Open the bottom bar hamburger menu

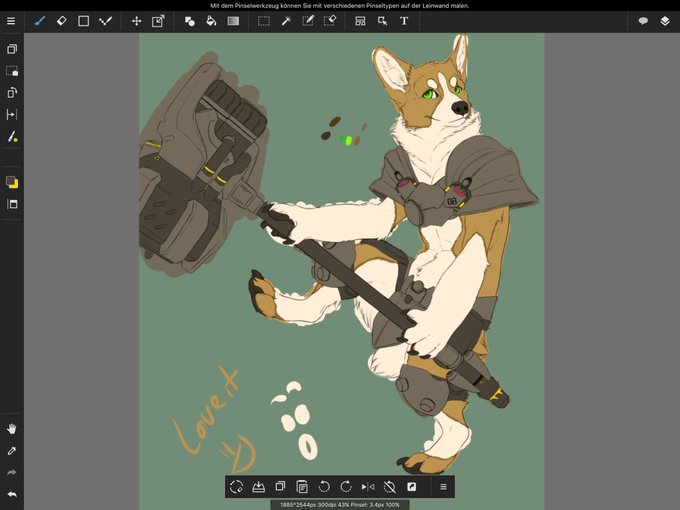click(443, 487)
